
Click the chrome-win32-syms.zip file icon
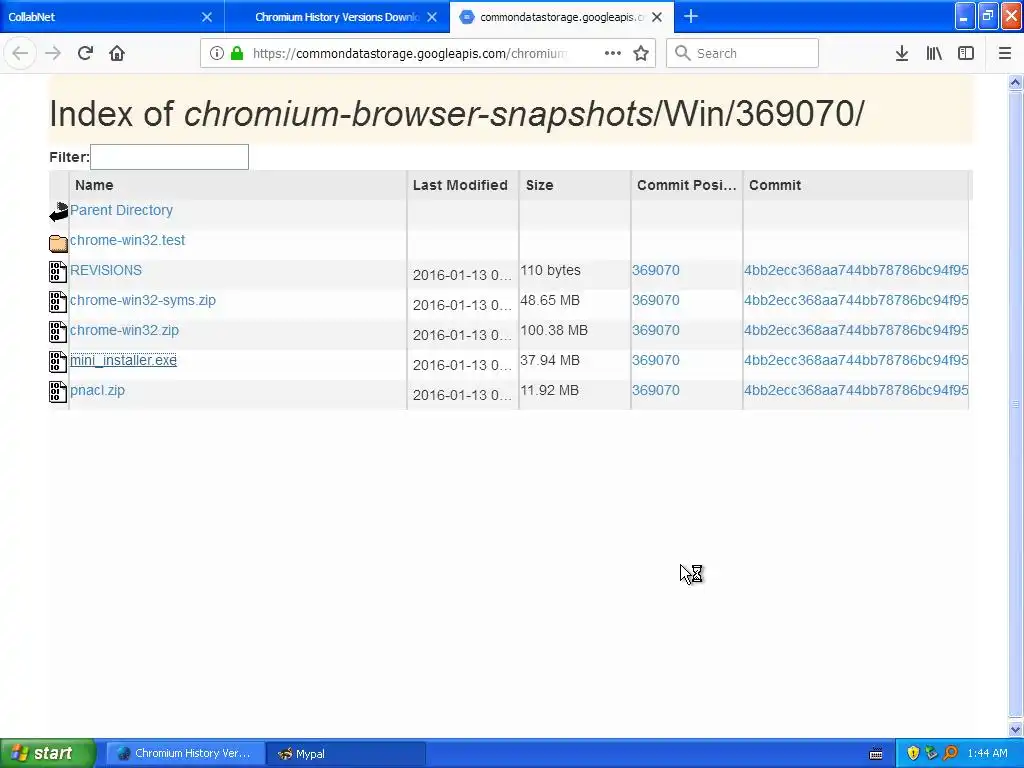(x=58, y=302)
